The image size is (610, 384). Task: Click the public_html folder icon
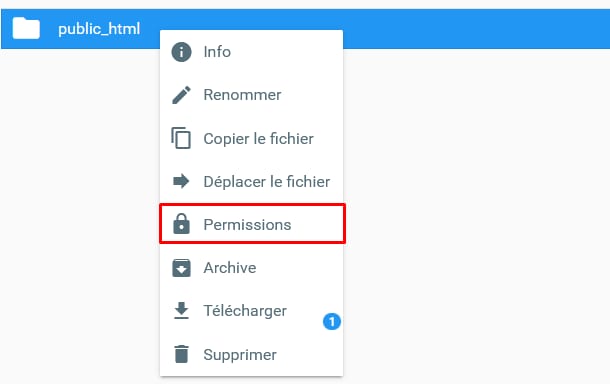click(26, 28)
